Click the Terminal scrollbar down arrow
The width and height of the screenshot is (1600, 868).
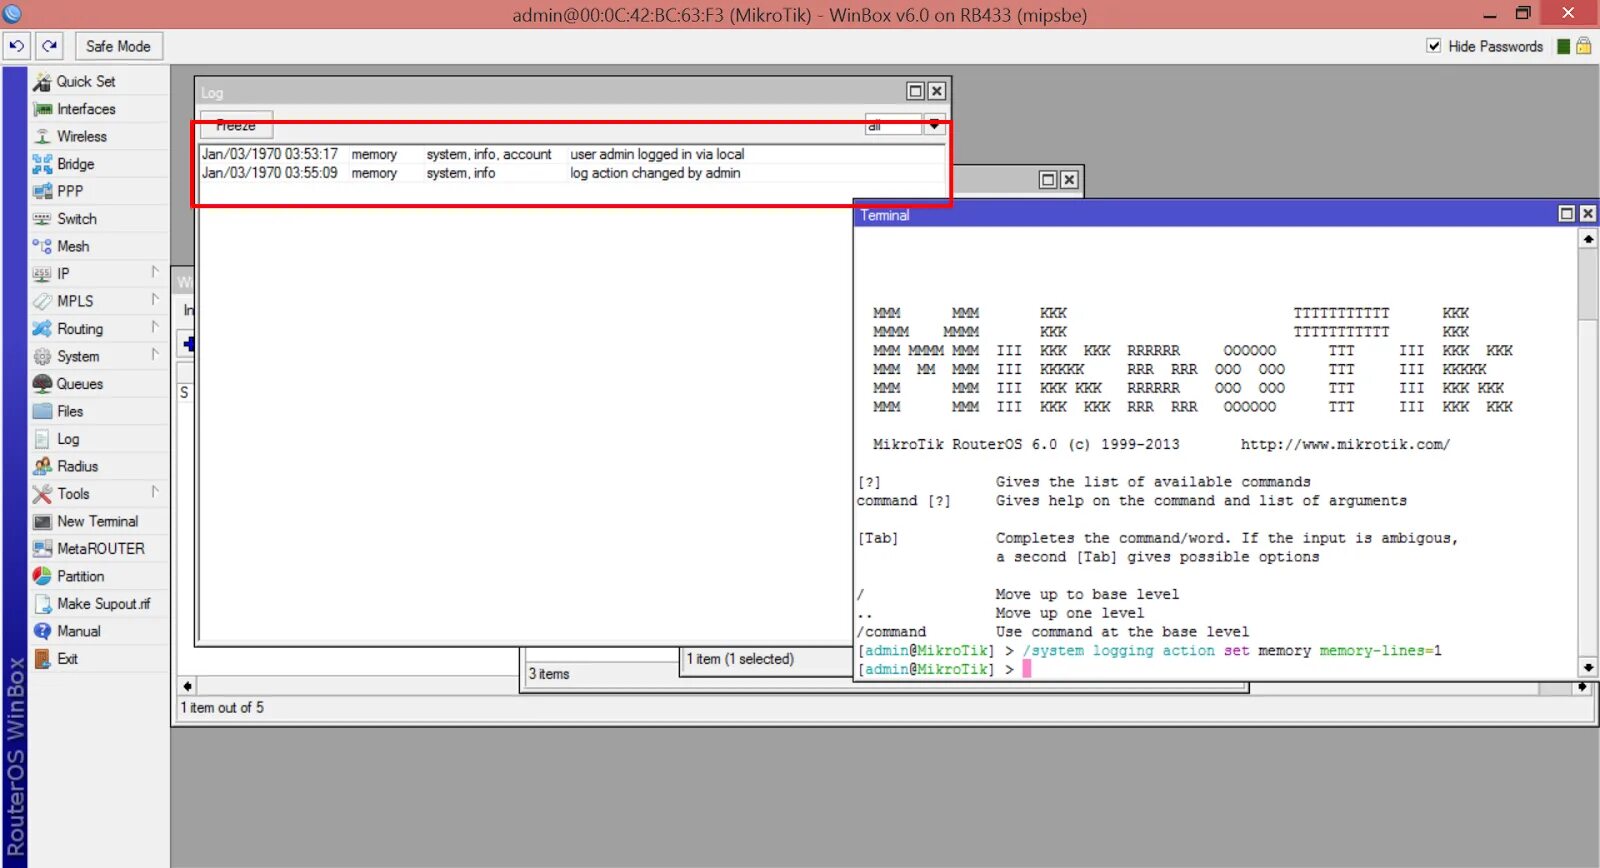(1587, 667)
